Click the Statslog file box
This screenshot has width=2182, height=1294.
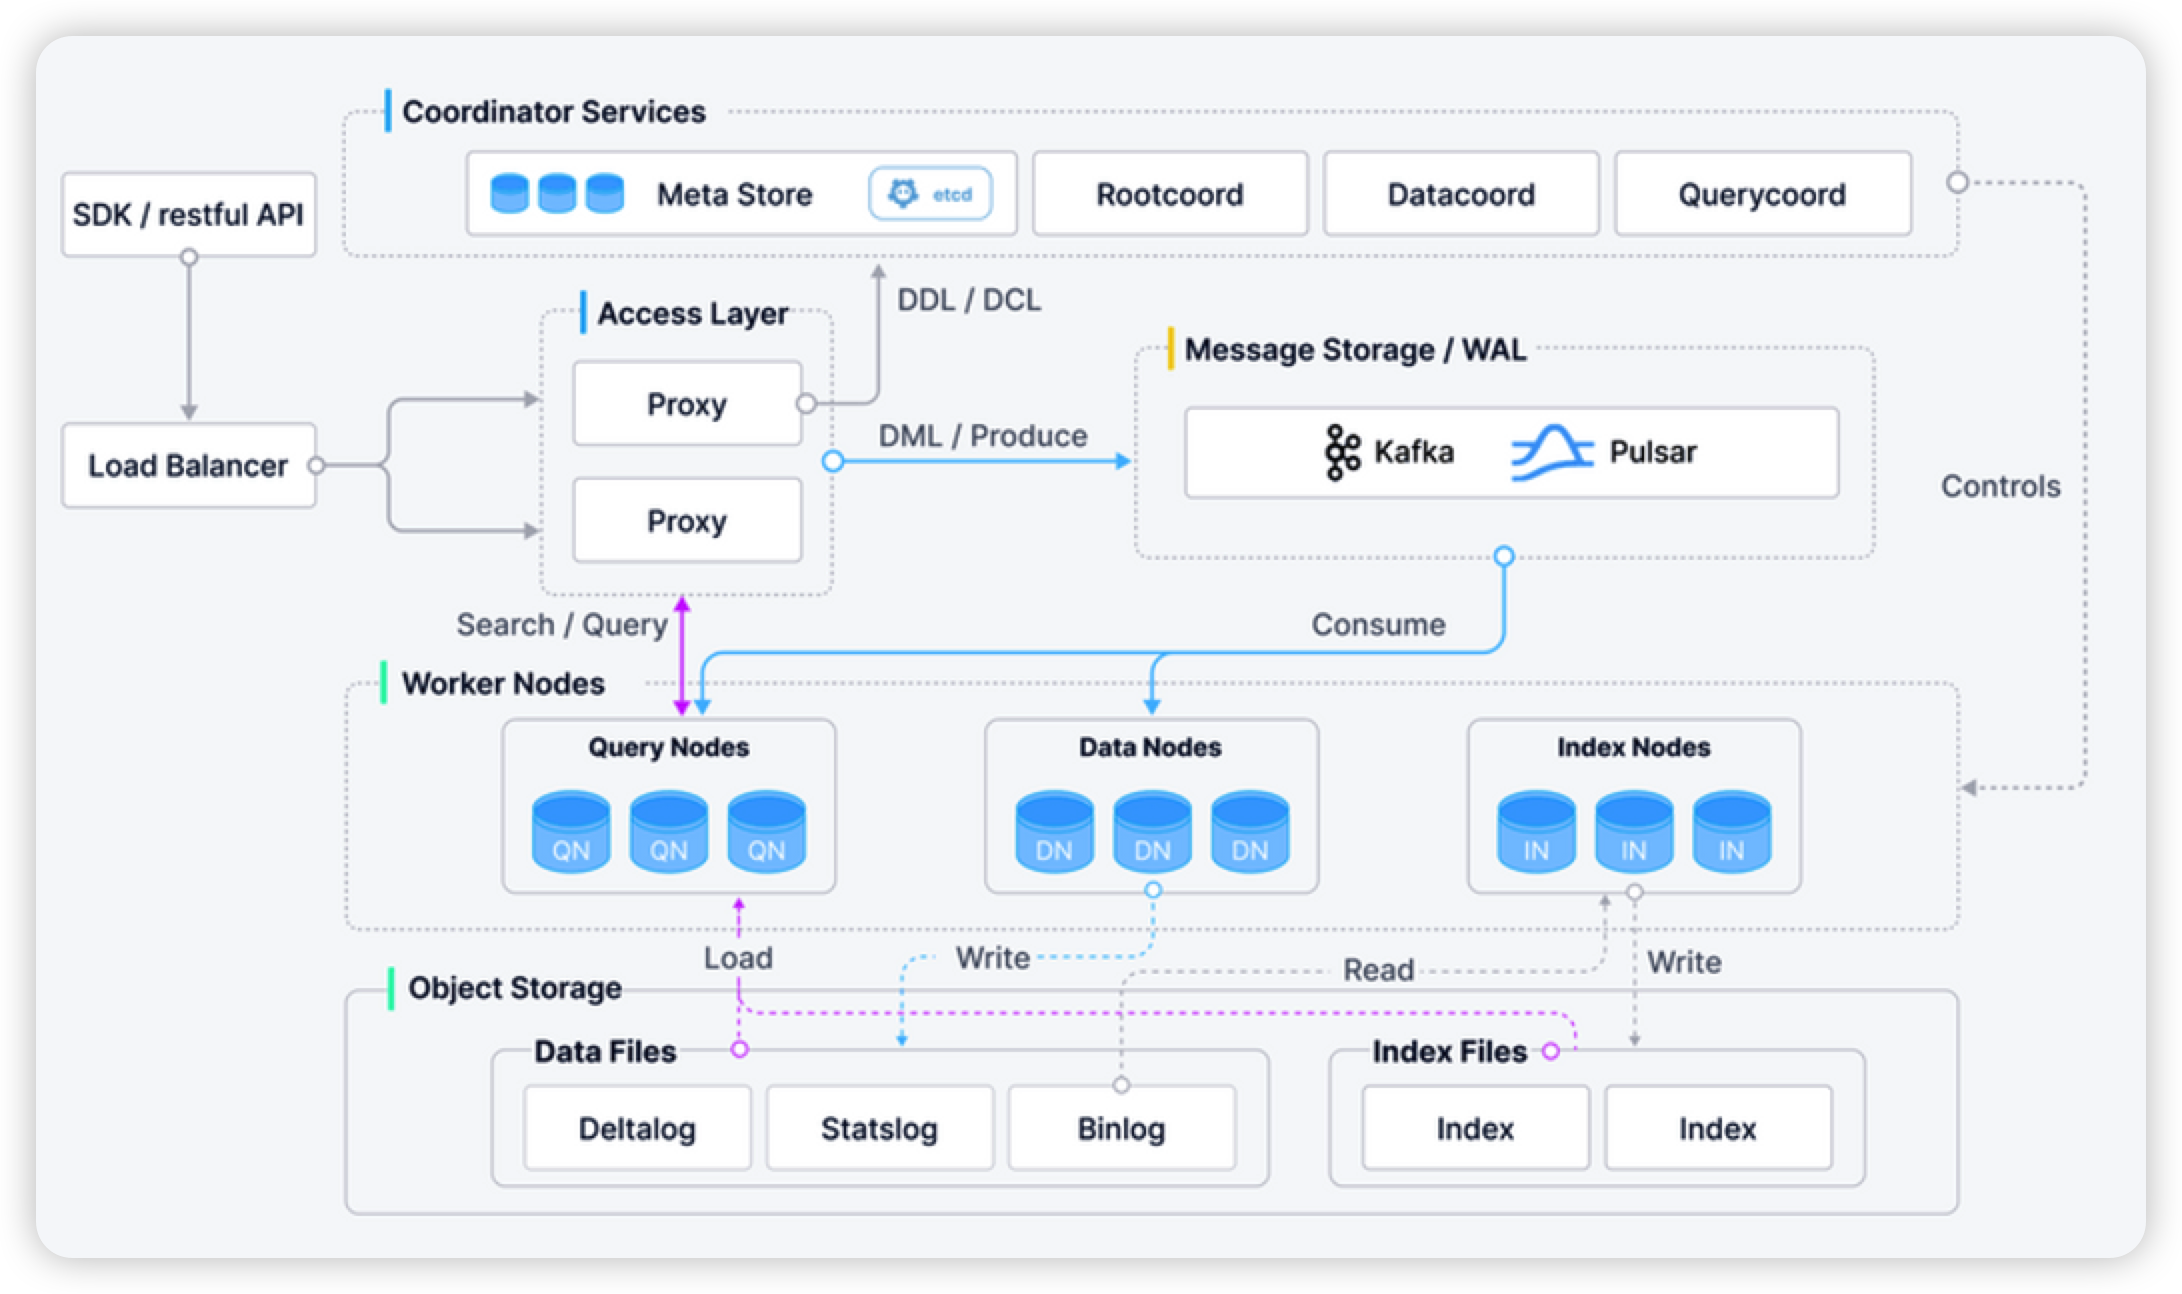[x=879, y=1129]
